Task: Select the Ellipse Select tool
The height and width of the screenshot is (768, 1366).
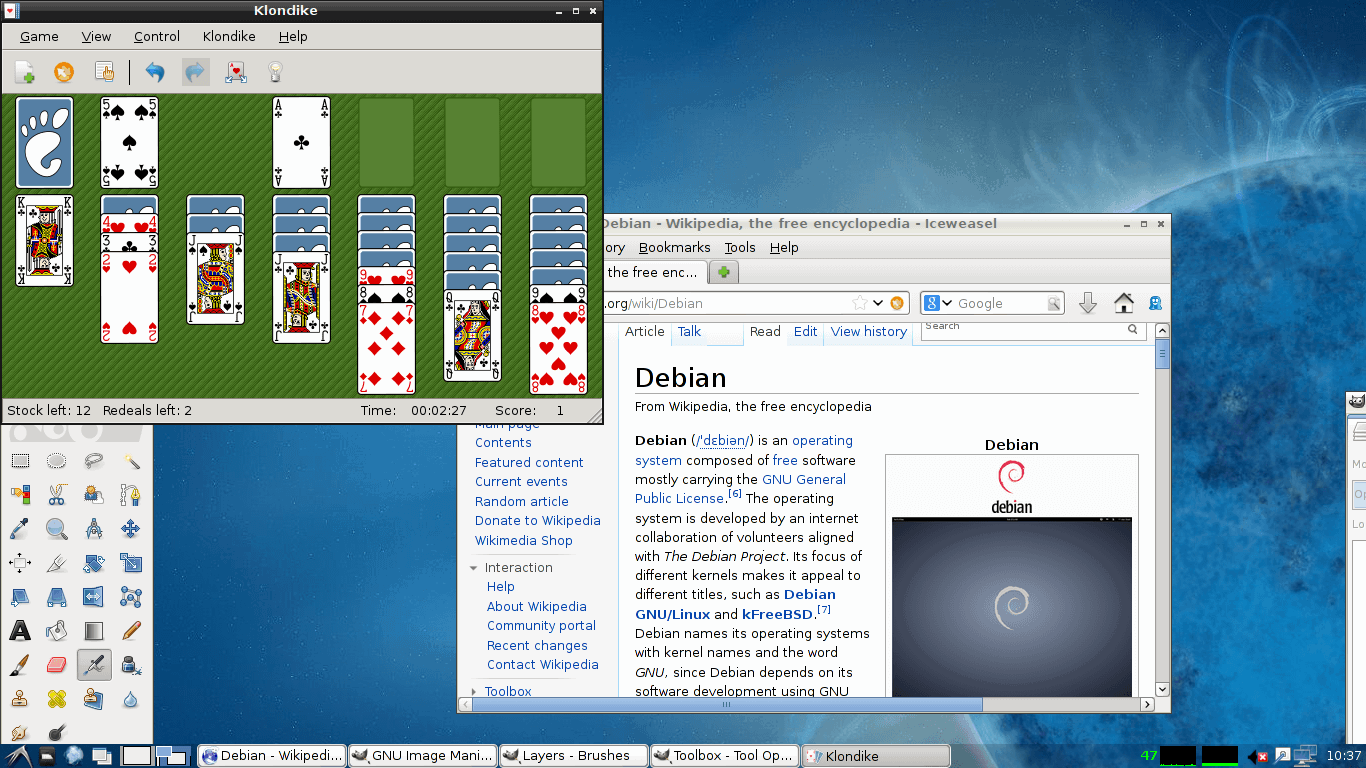Action: click(x=57, y=461)
